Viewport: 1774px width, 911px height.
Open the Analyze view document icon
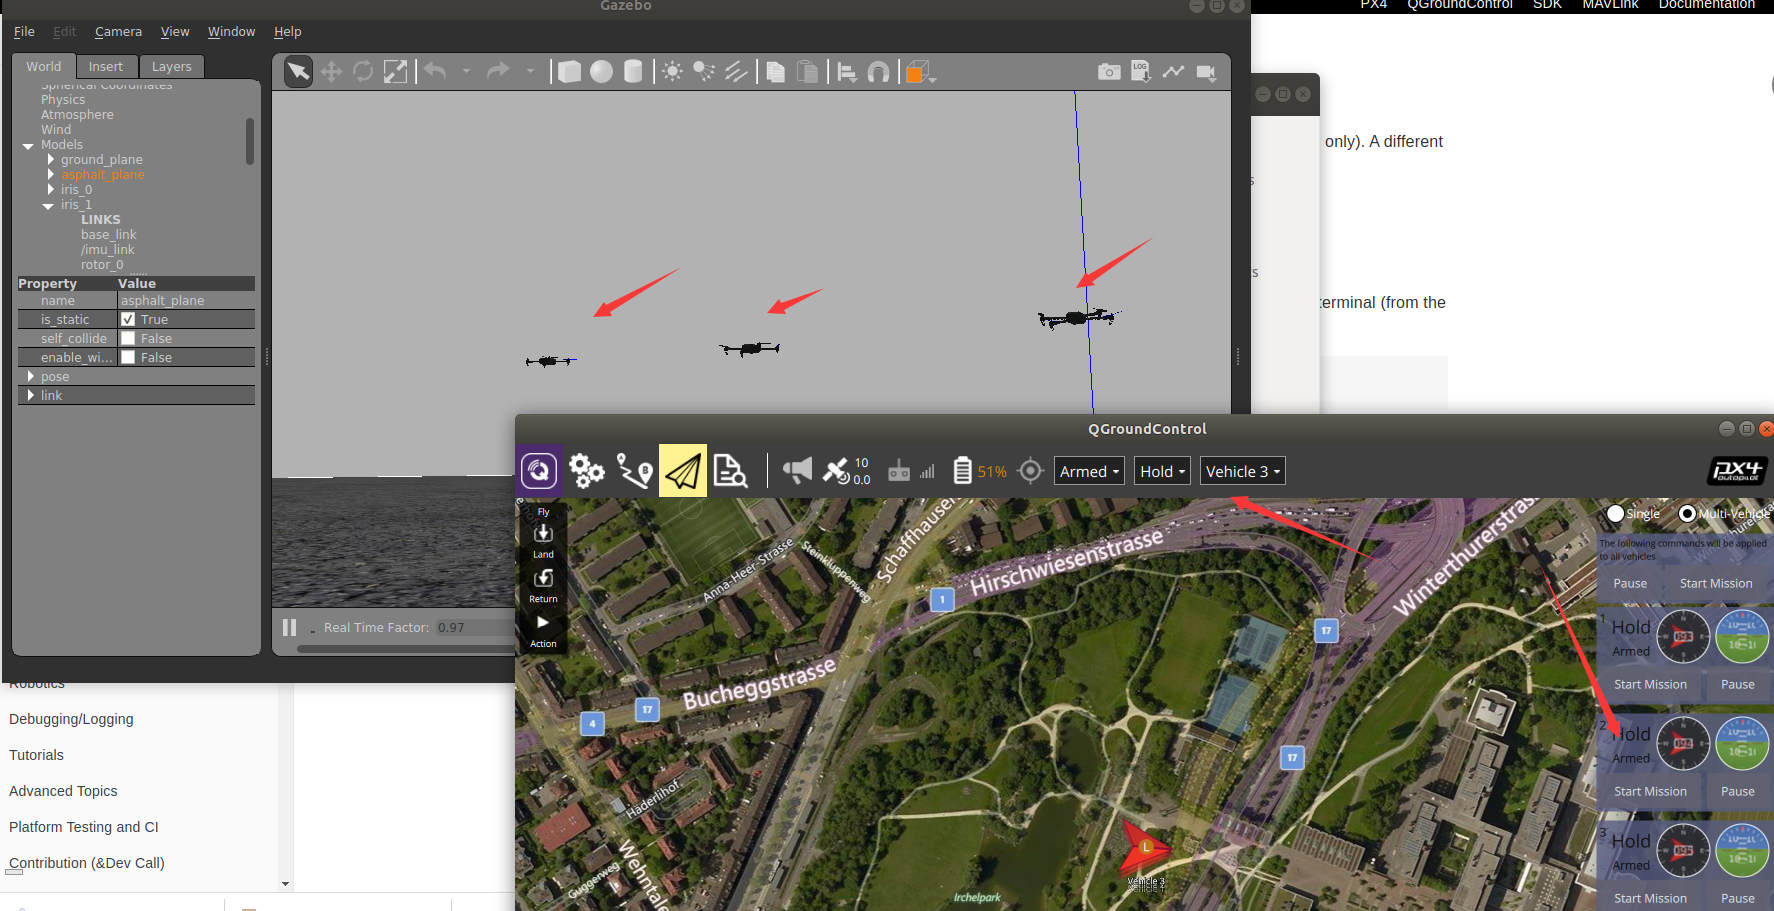point(731,471)
